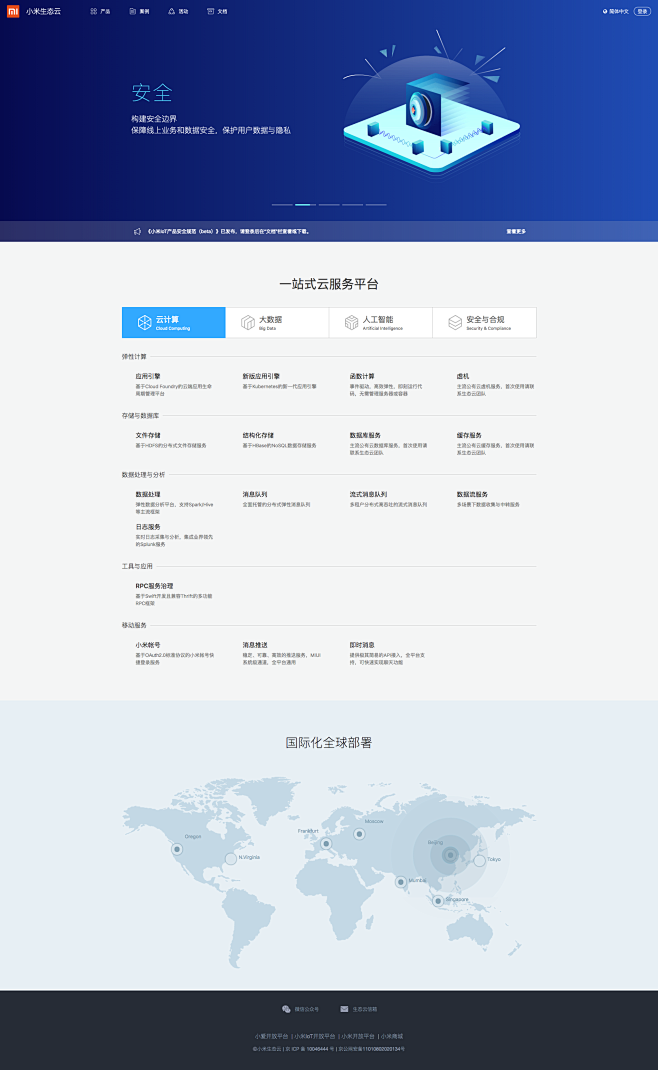
Task: Click the 数据处理与分析 section heading
Action: [x=143, y=474]
